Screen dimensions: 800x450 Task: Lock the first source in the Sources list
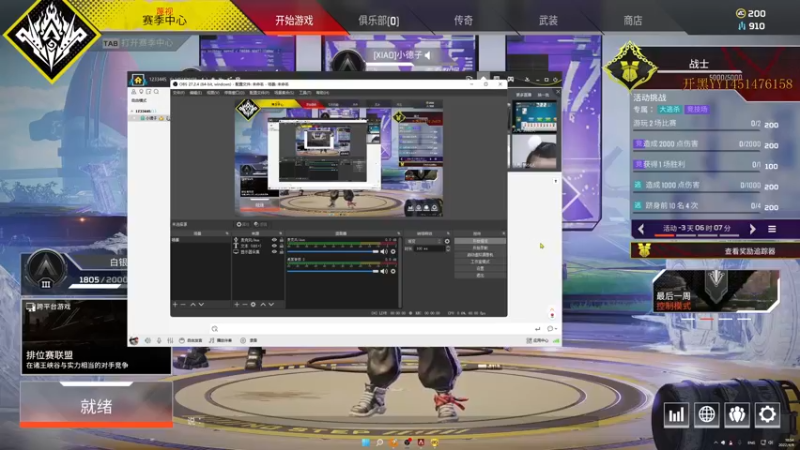pyautogui.click(x=282, y=240)
